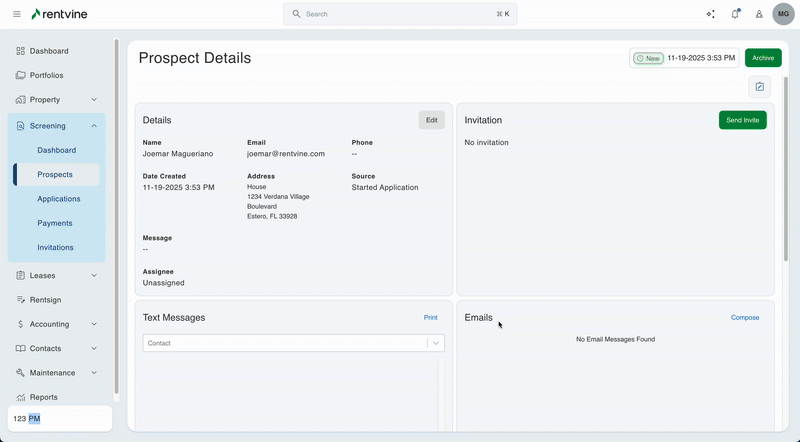This screenshot has height=442, width=800.
Task: Open the MG user avatar menu
Action: click(x=783, y=14)
